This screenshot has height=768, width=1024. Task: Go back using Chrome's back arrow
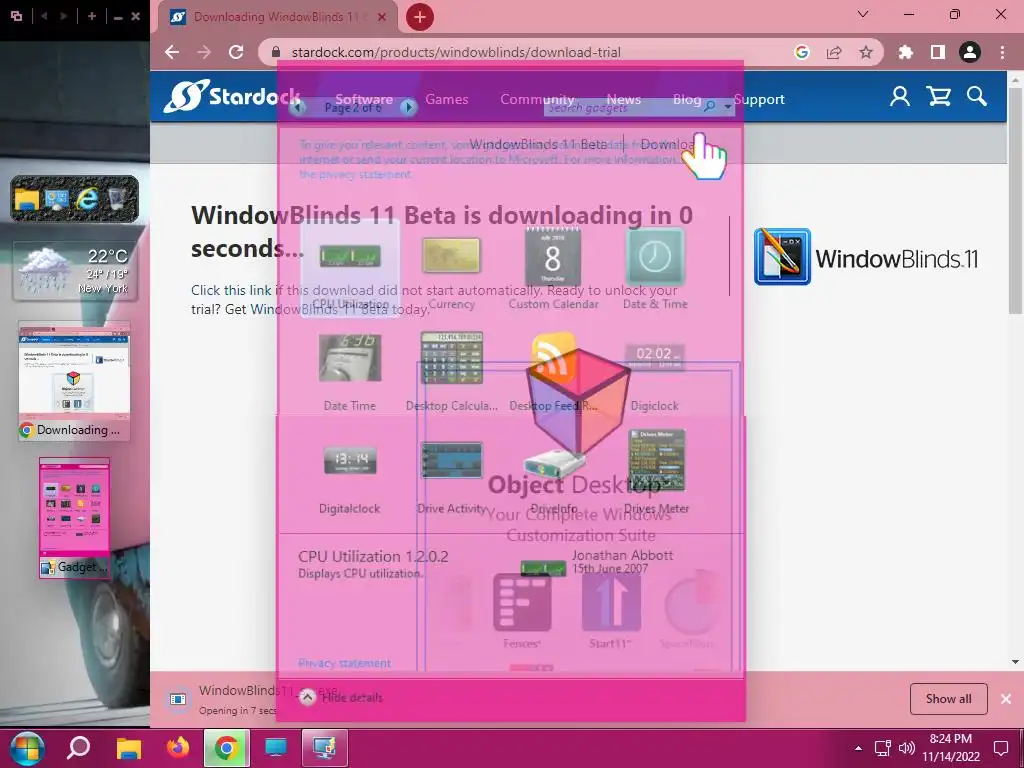click(x=172, y=52)
